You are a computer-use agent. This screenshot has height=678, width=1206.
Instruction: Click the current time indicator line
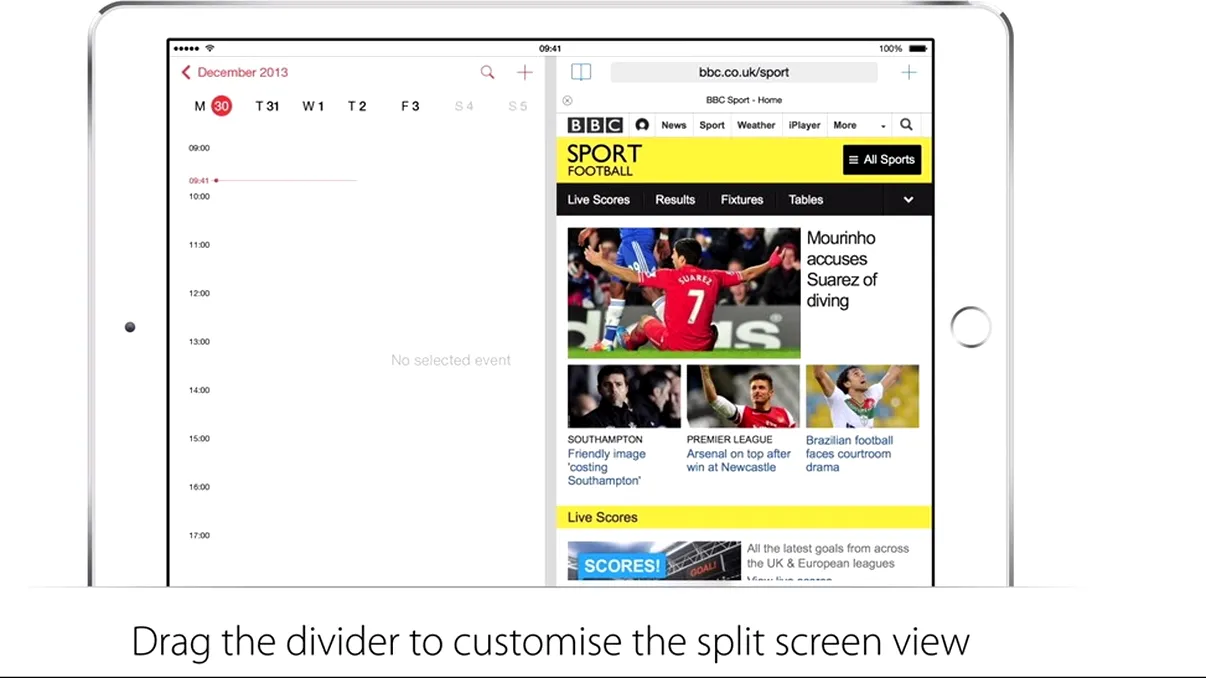tap(285, 180)
